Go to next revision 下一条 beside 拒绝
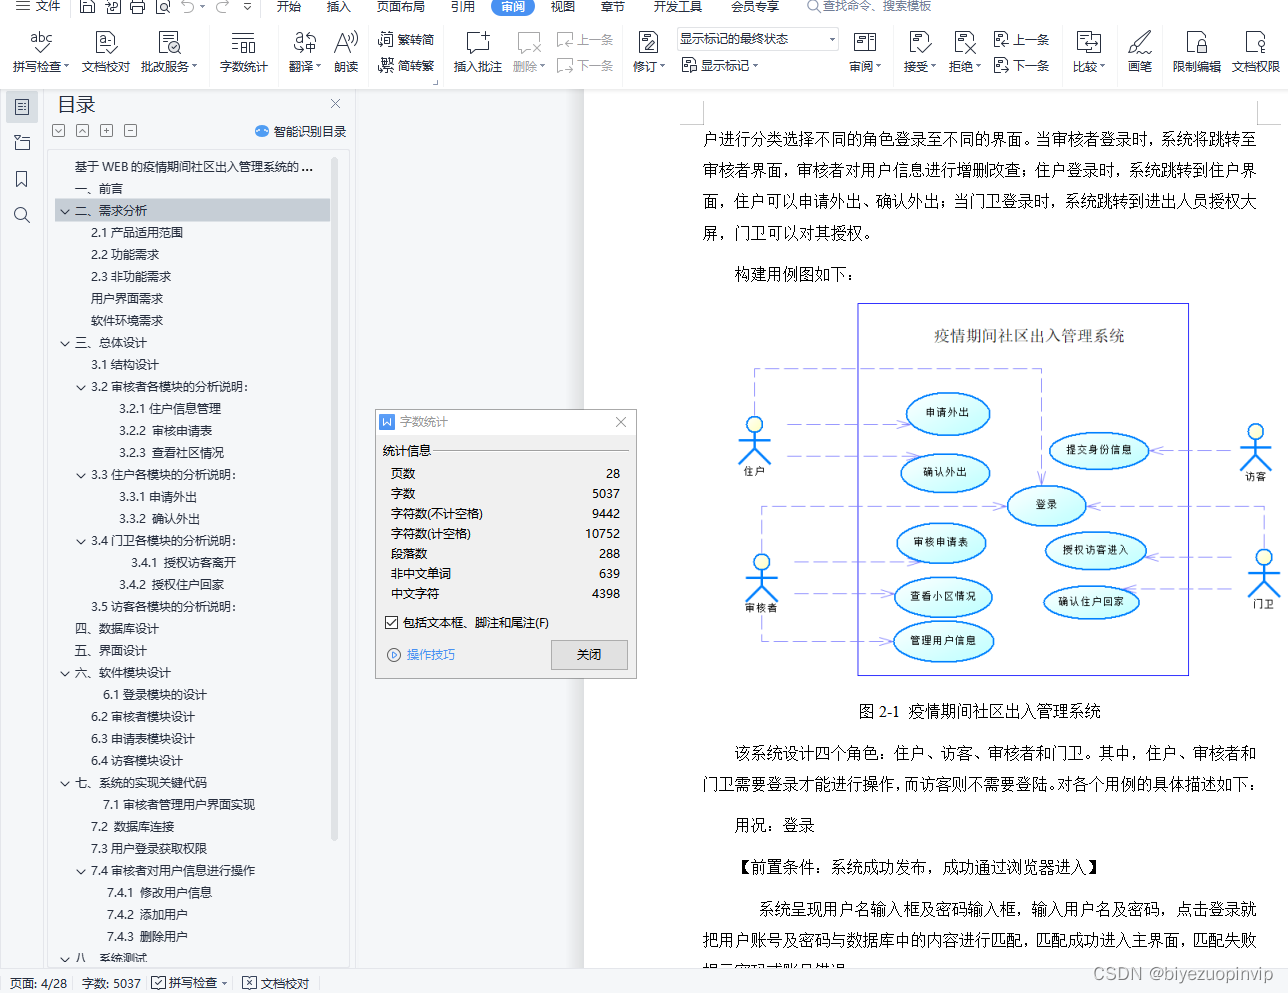This screenshot has width=1288, height=993. click(1021, 65)
